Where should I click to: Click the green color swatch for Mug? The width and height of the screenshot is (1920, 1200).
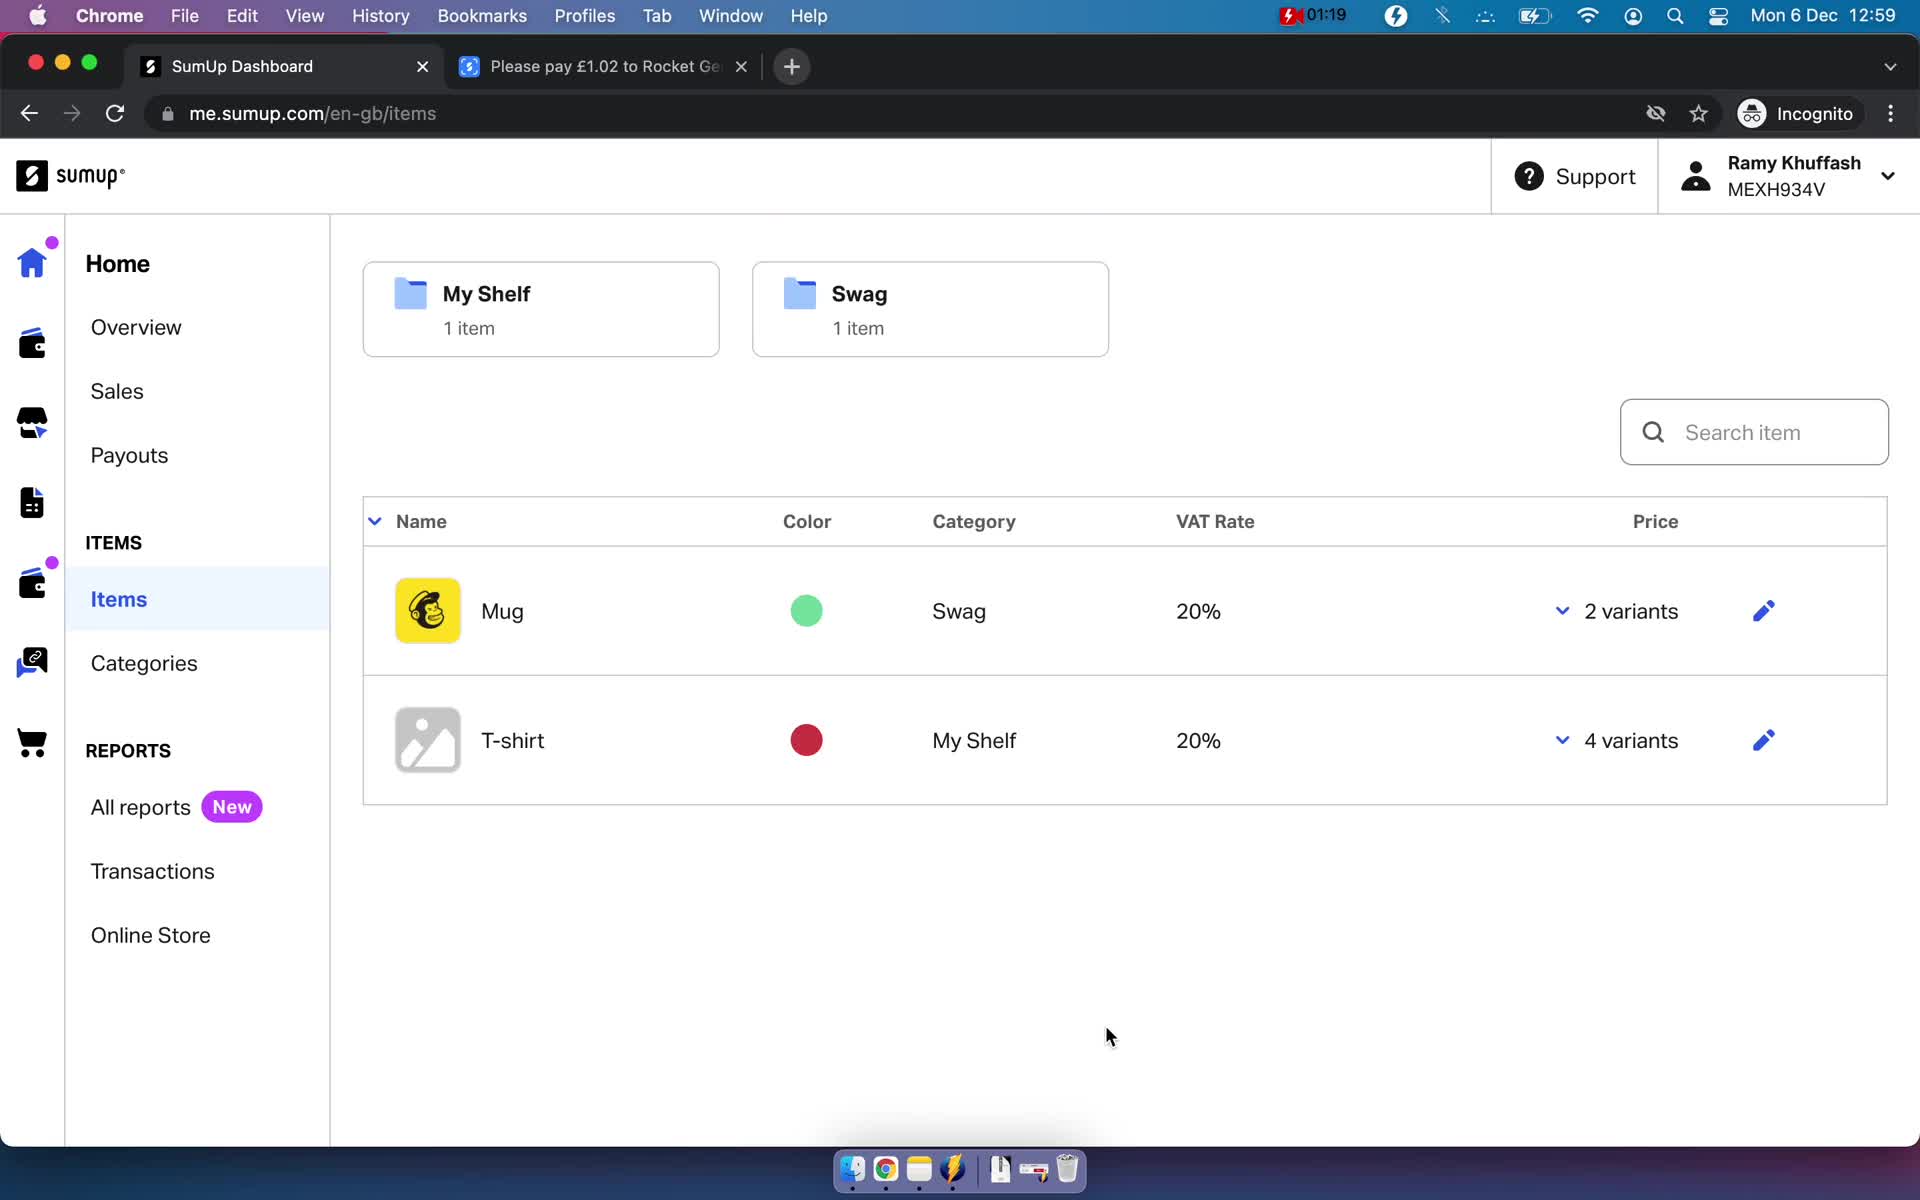click(806, 611)
